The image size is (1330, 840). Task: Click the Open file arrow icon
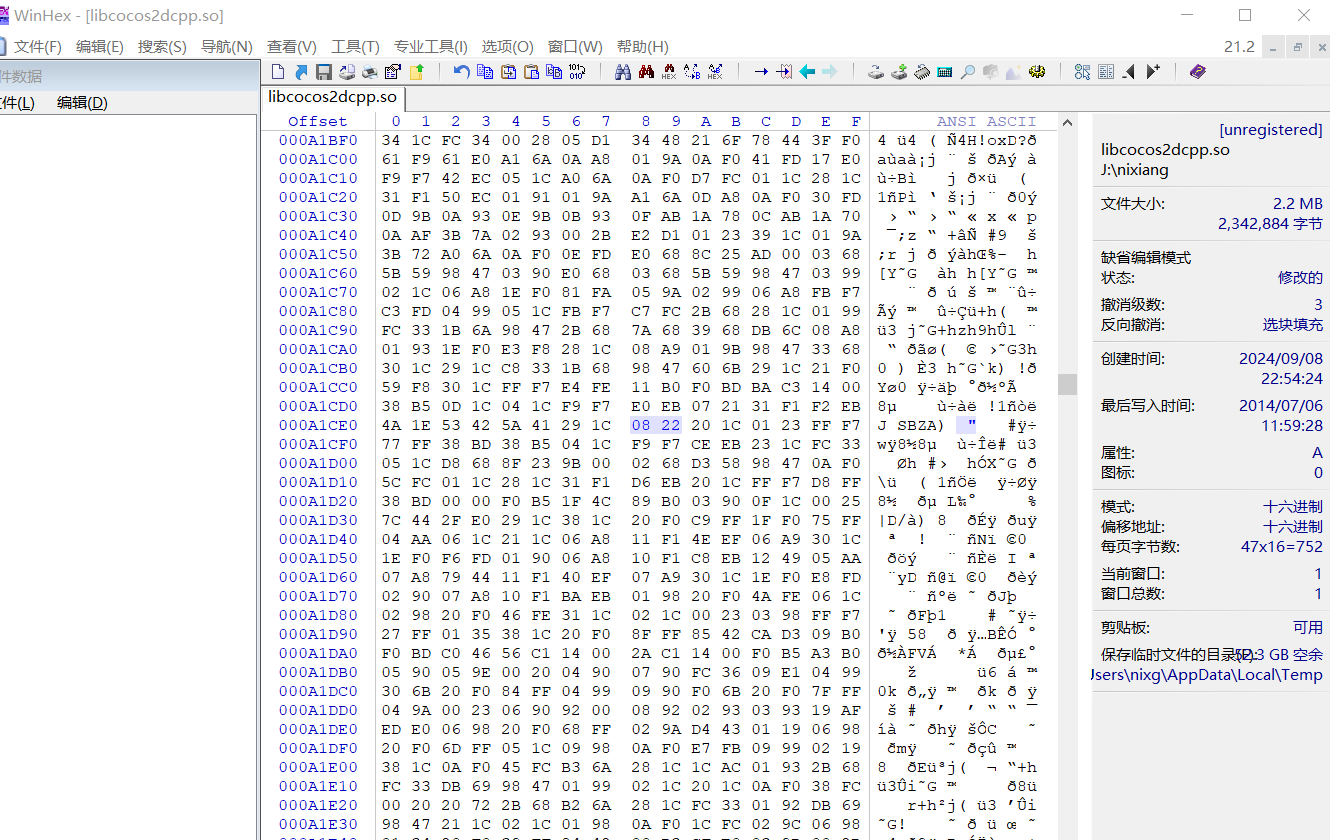(x=301, y=72)
